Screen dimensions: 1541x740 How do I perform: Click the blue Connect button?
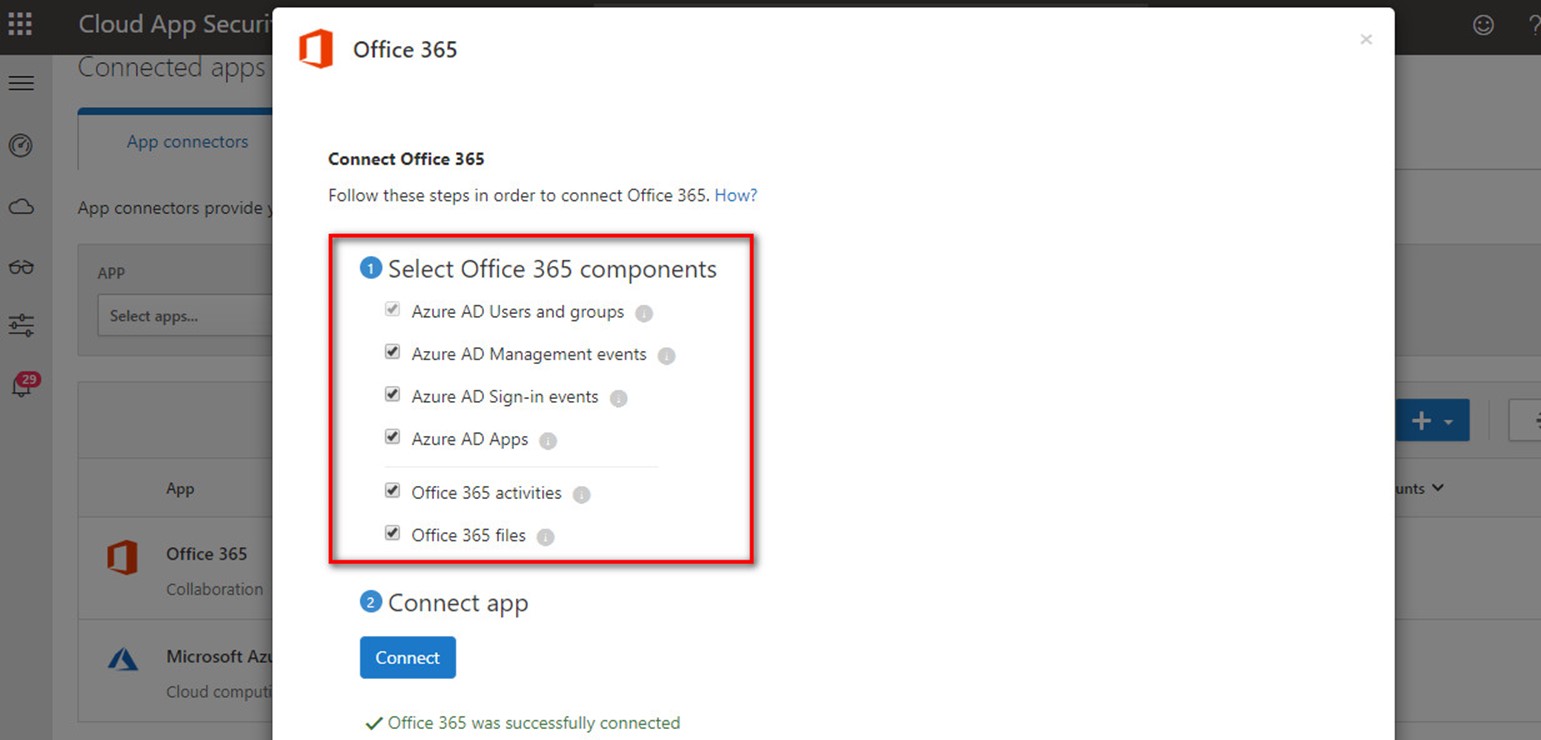pyautogui.click(x=408, y=658)
